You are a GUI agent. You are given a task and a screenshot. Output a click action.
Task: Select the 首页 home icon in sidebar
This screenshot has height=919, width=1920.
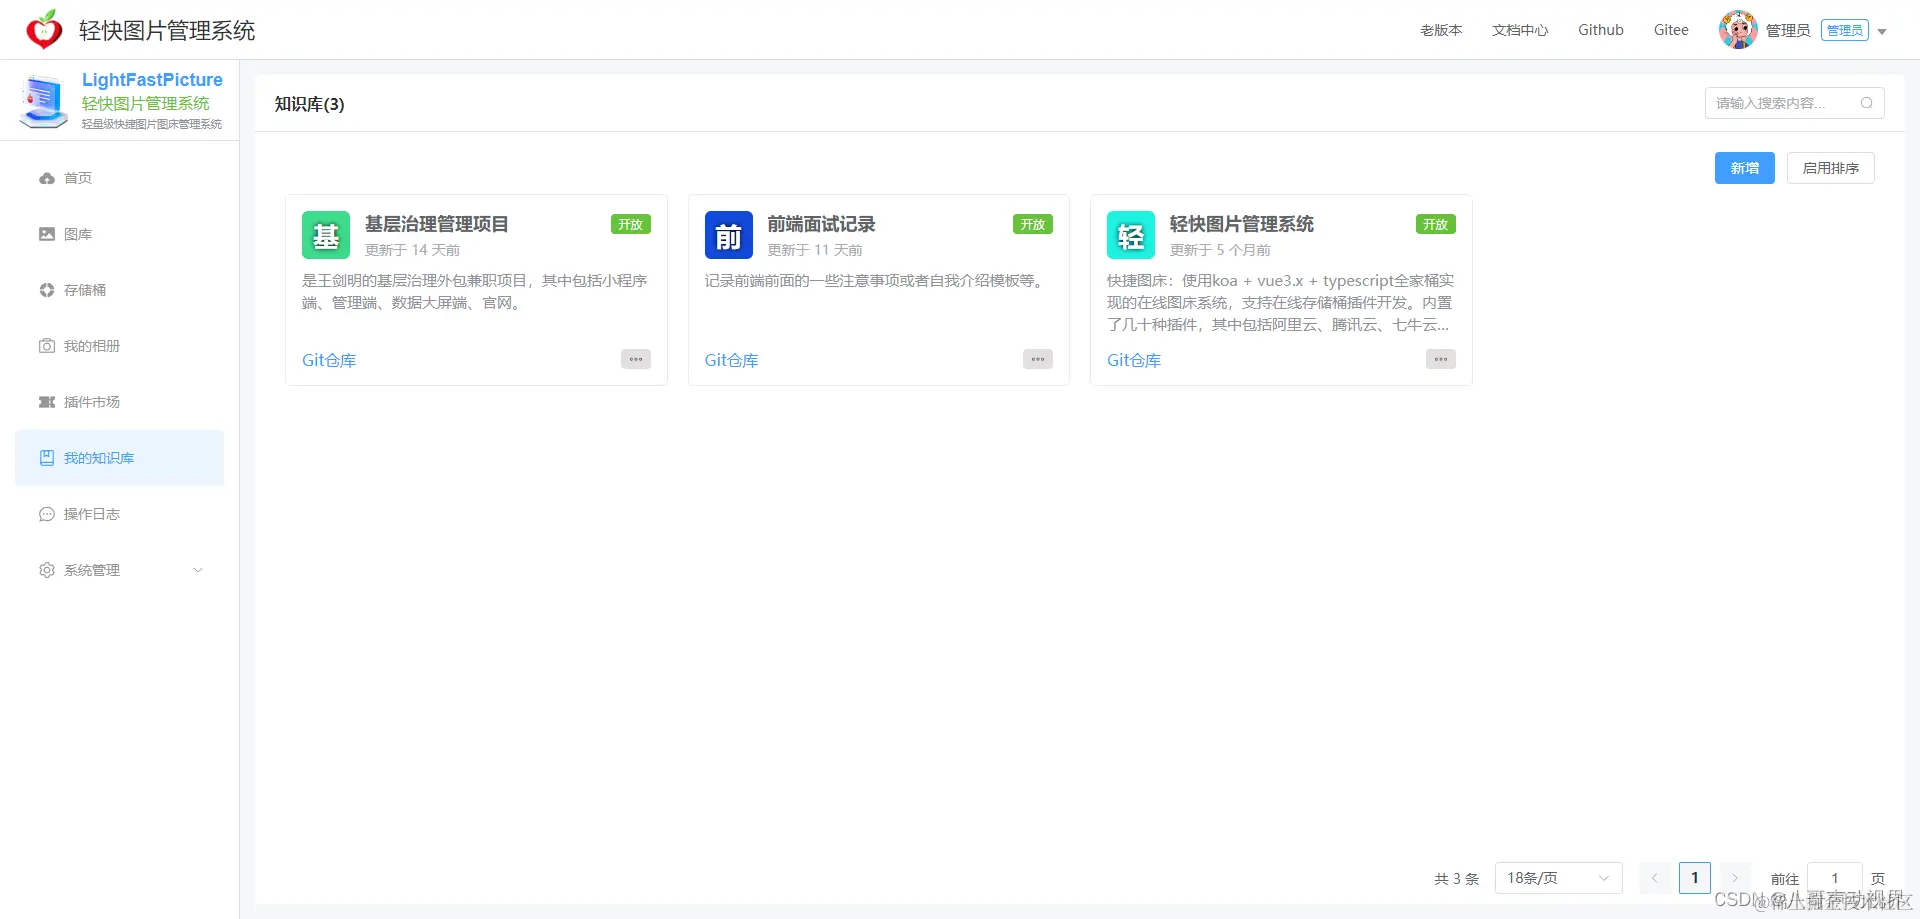(x=47, y=178)
